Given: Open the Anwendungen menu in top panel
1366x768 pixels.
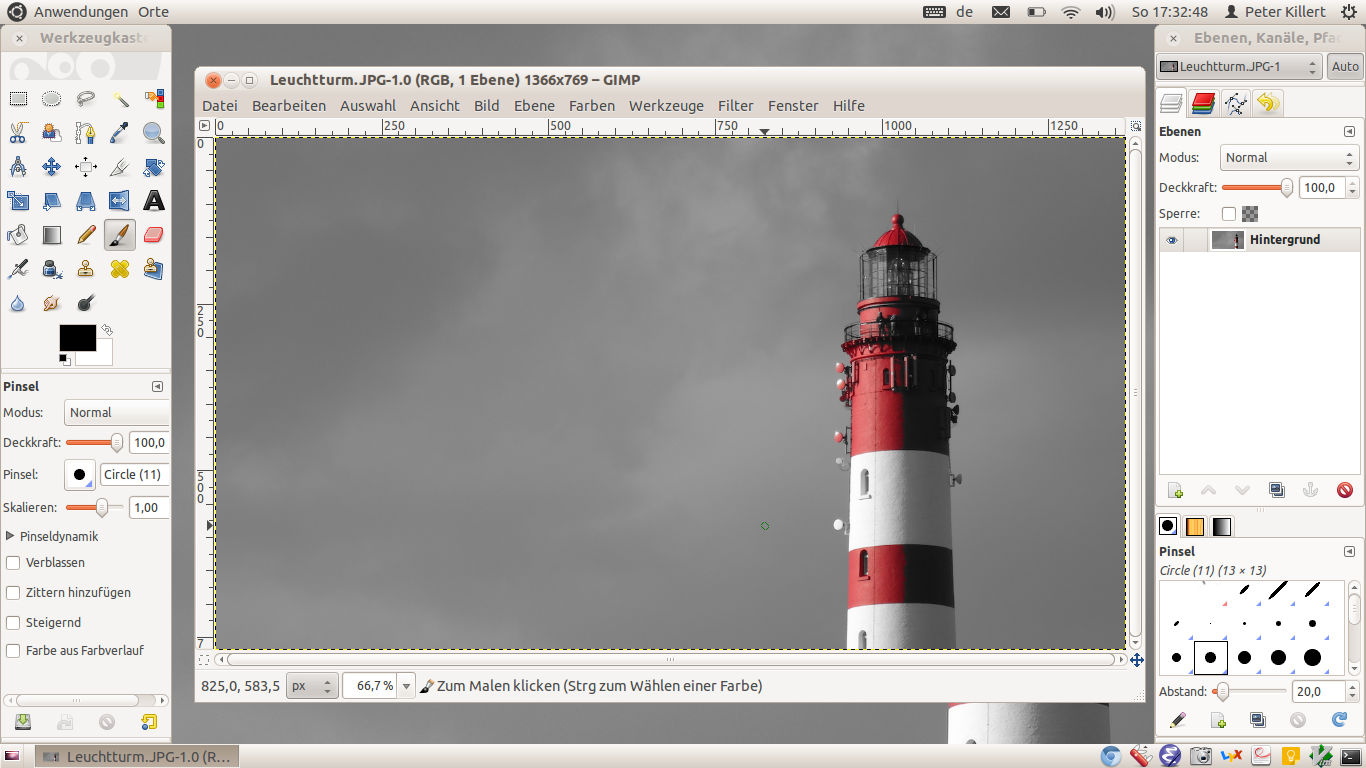Looking at the screenshot, I should (x=81, y=12).
